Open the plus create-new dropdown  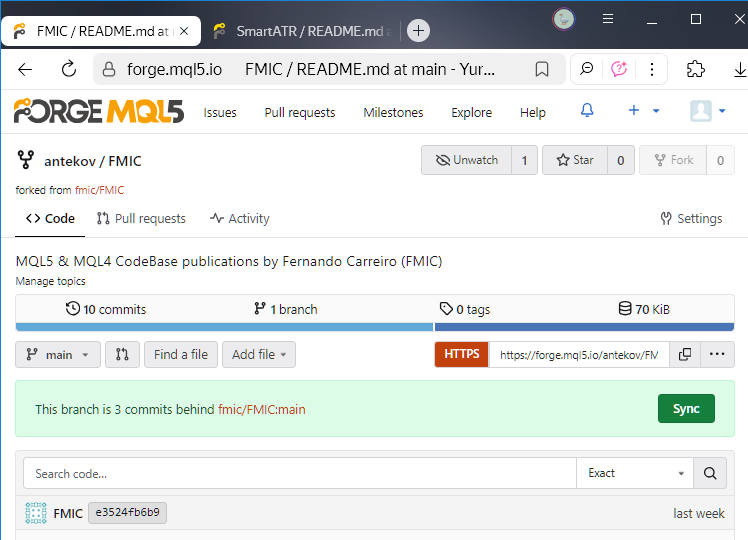click(x=643, y=111)
